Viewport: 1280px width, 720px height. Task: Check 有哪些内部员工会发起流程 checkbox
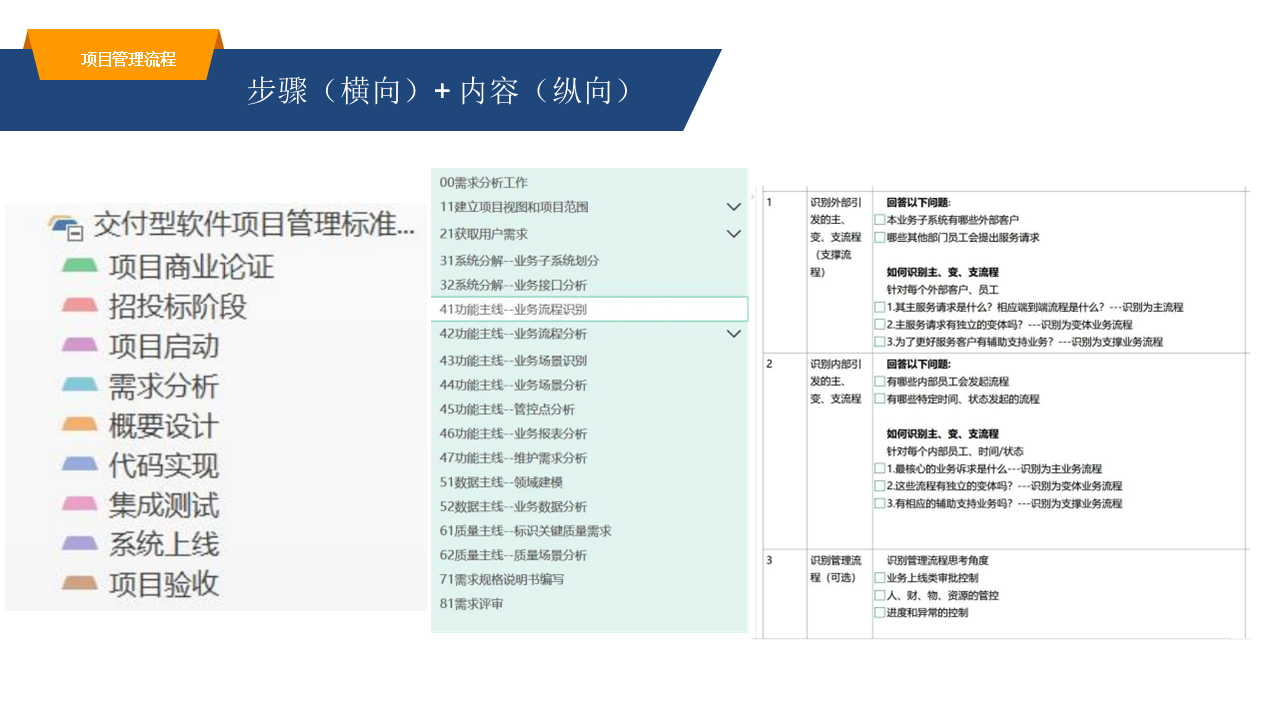click(879, 382)
